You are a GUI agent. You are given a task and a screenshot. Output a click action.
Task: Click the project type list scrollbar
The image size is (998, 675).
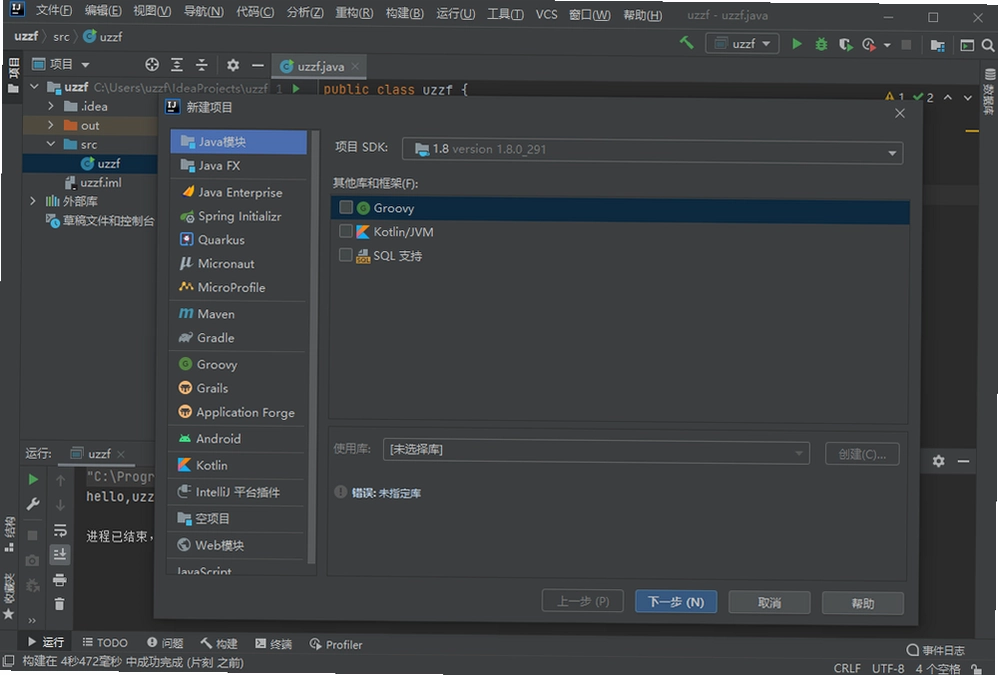coord(311,347)
